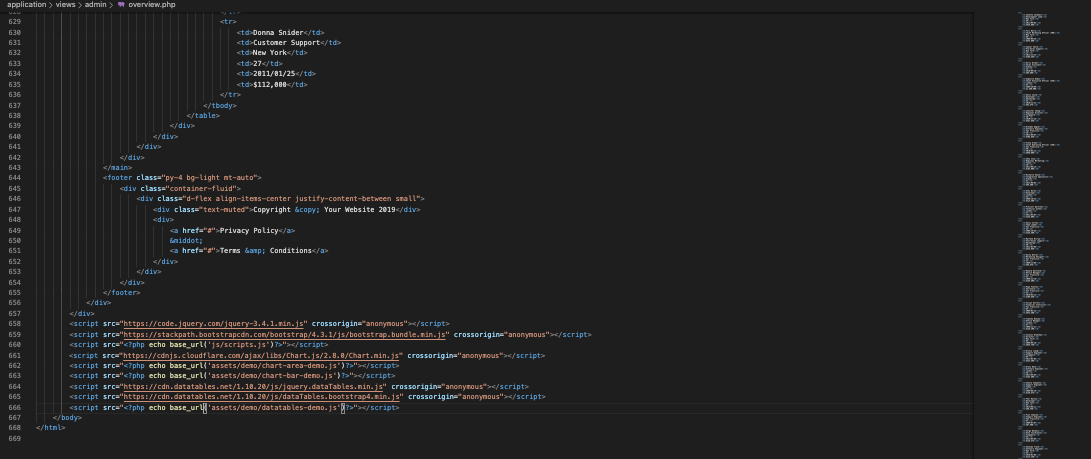Open the application breadcrumb segment
1091x459 pixels.
[x=26, y=4]
